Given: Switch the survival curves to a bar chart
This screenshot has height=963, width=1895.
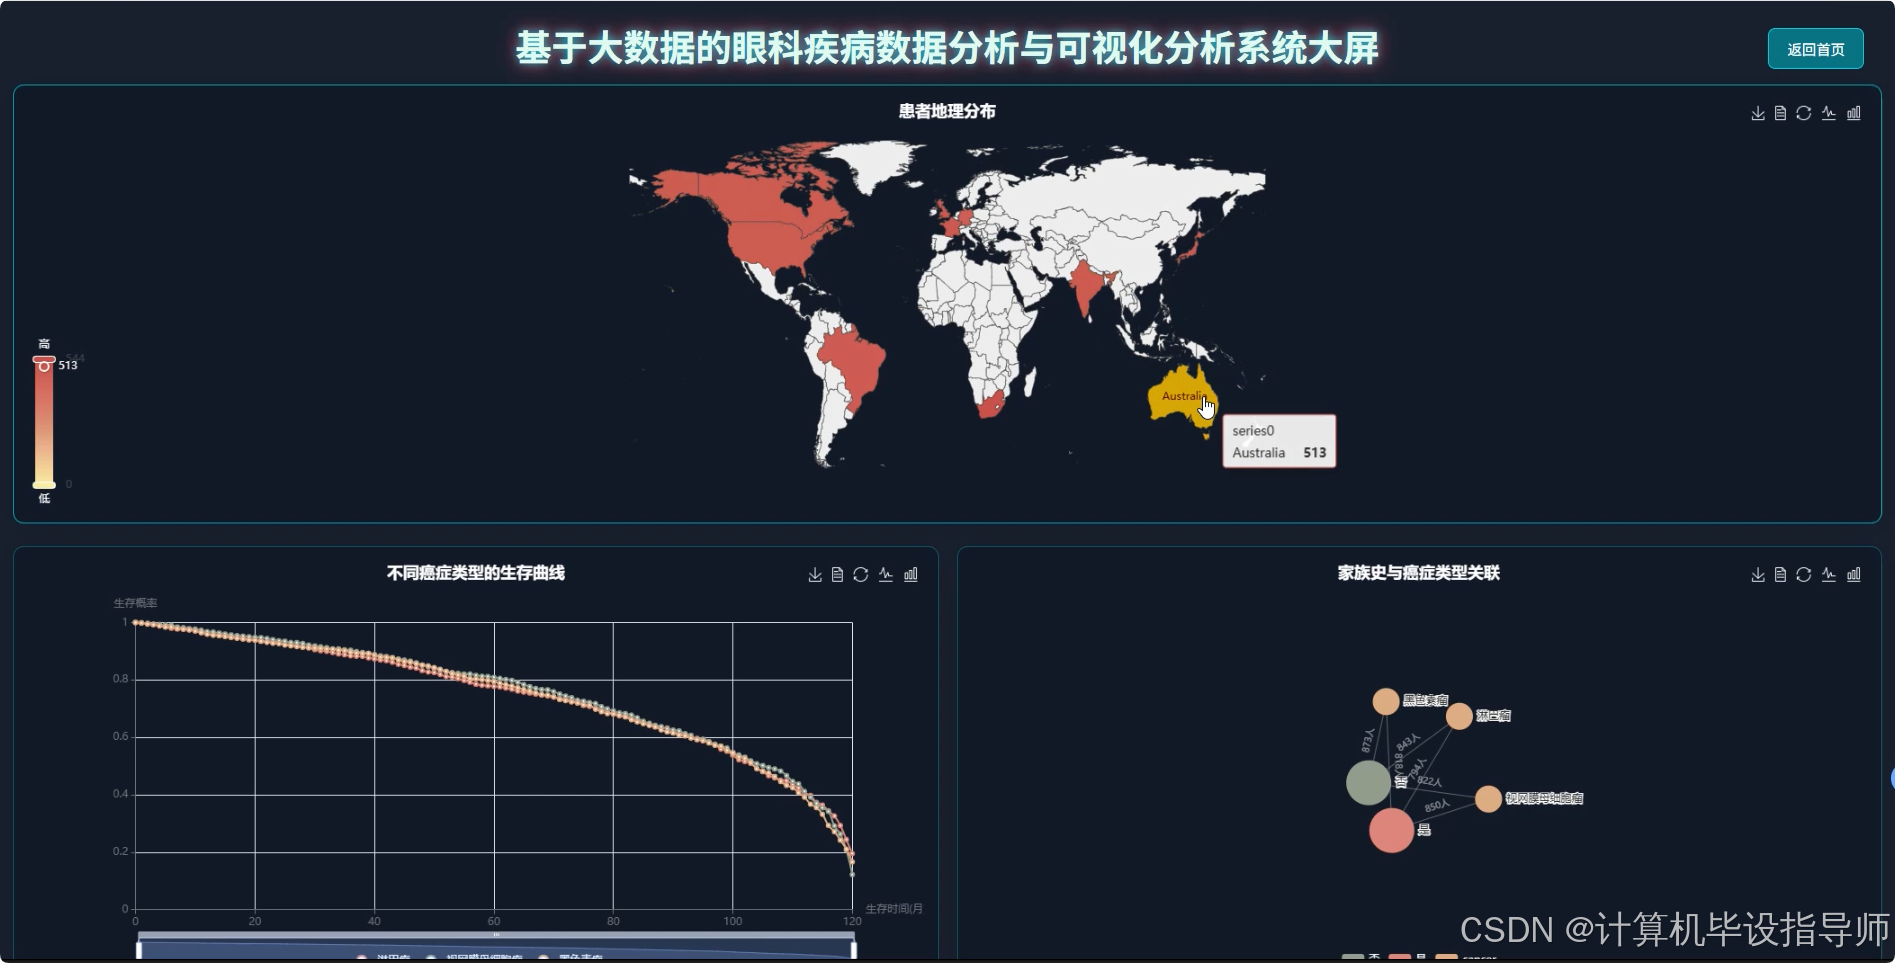Looking at the screenshot, I should coord(910,574).
